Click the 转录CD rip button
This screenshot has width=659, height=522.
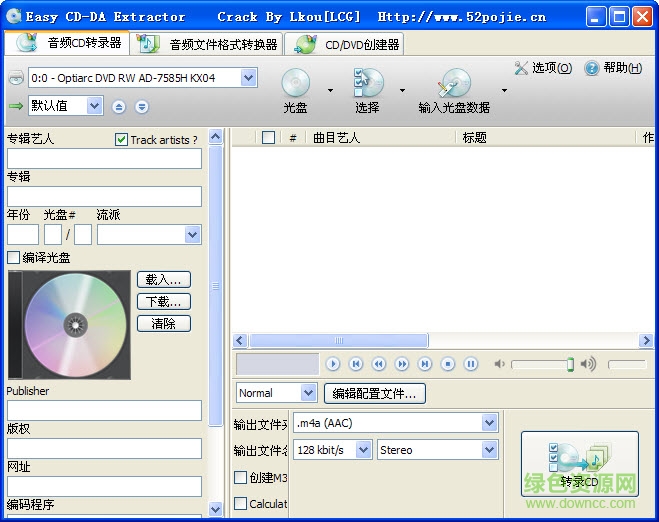(x=579, y=465)
